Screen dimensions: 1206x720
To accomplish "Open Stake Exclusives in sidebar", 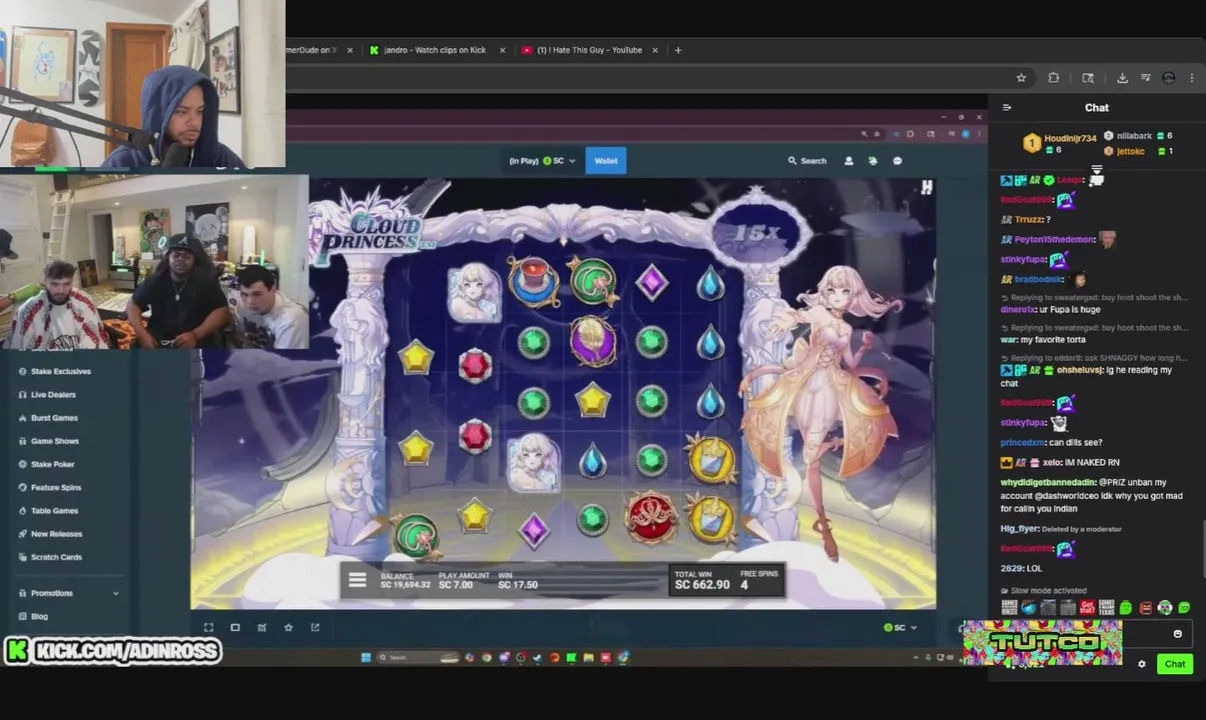I will coord(61,371).
